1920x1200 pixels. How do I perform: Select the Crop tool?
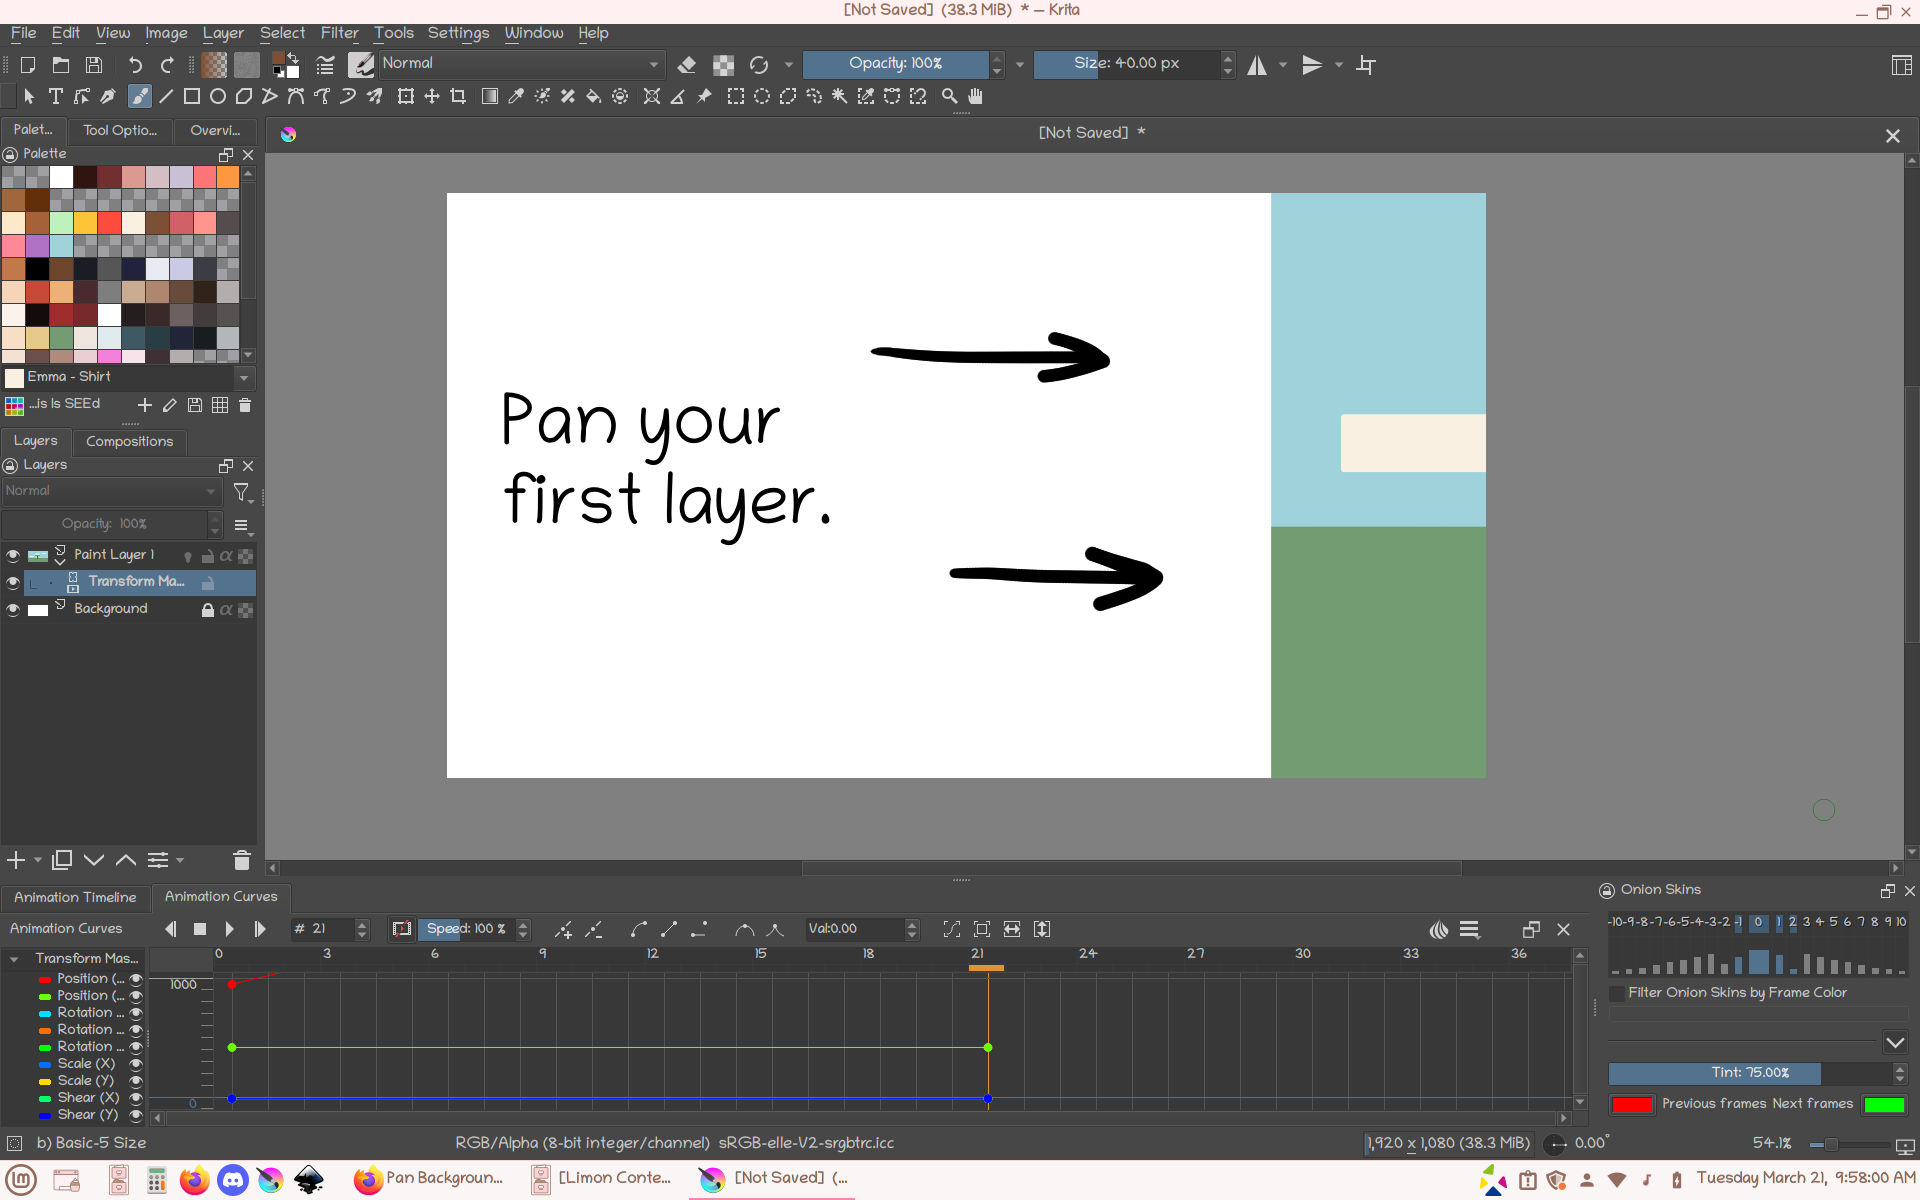click(458, 97)
